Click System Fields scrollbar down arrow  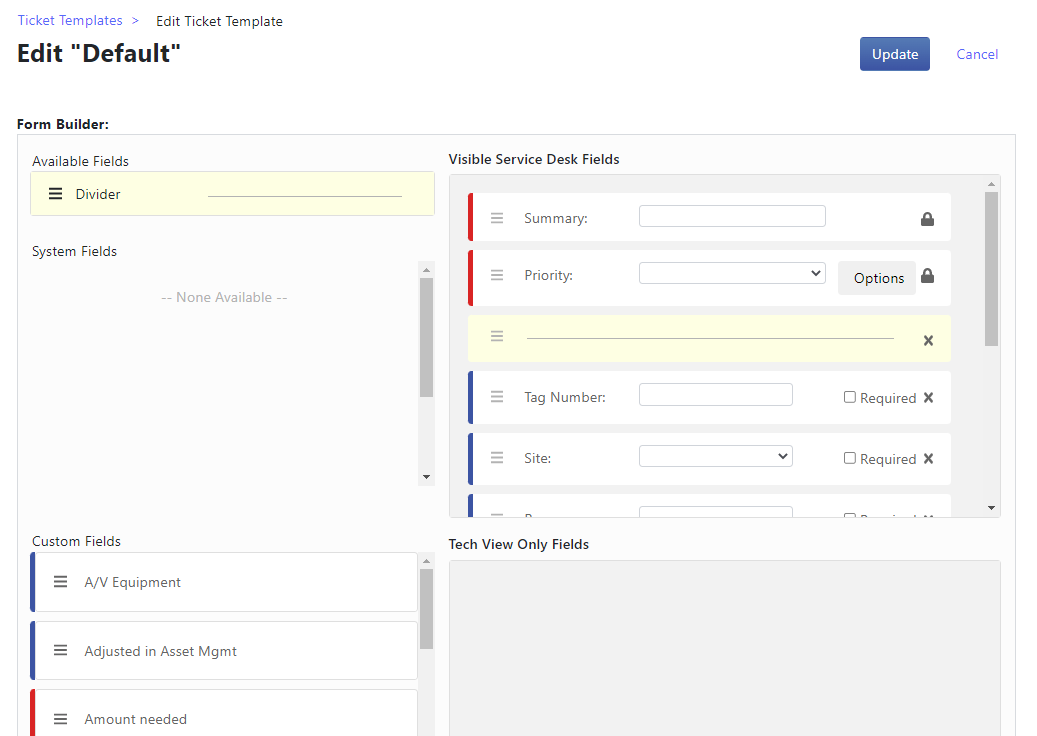427,477
